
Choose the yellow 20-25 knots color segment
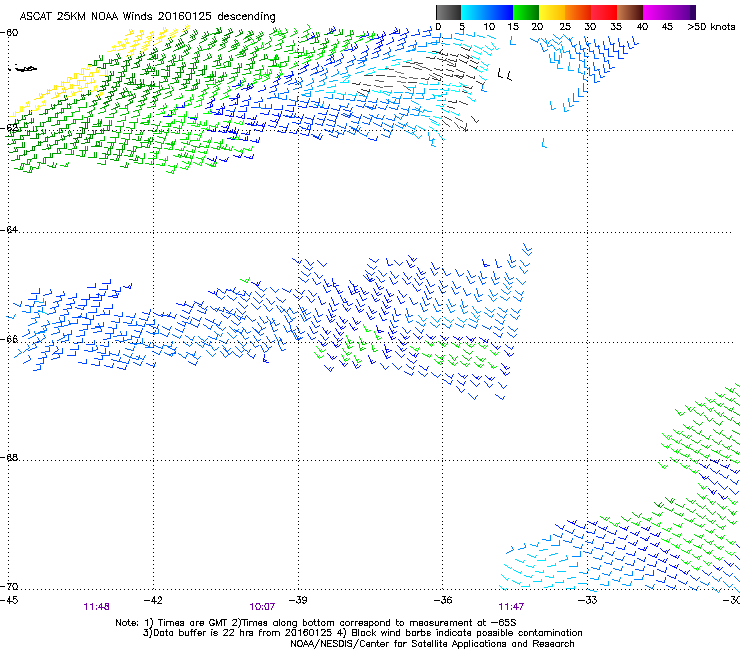tap(552, 12)
